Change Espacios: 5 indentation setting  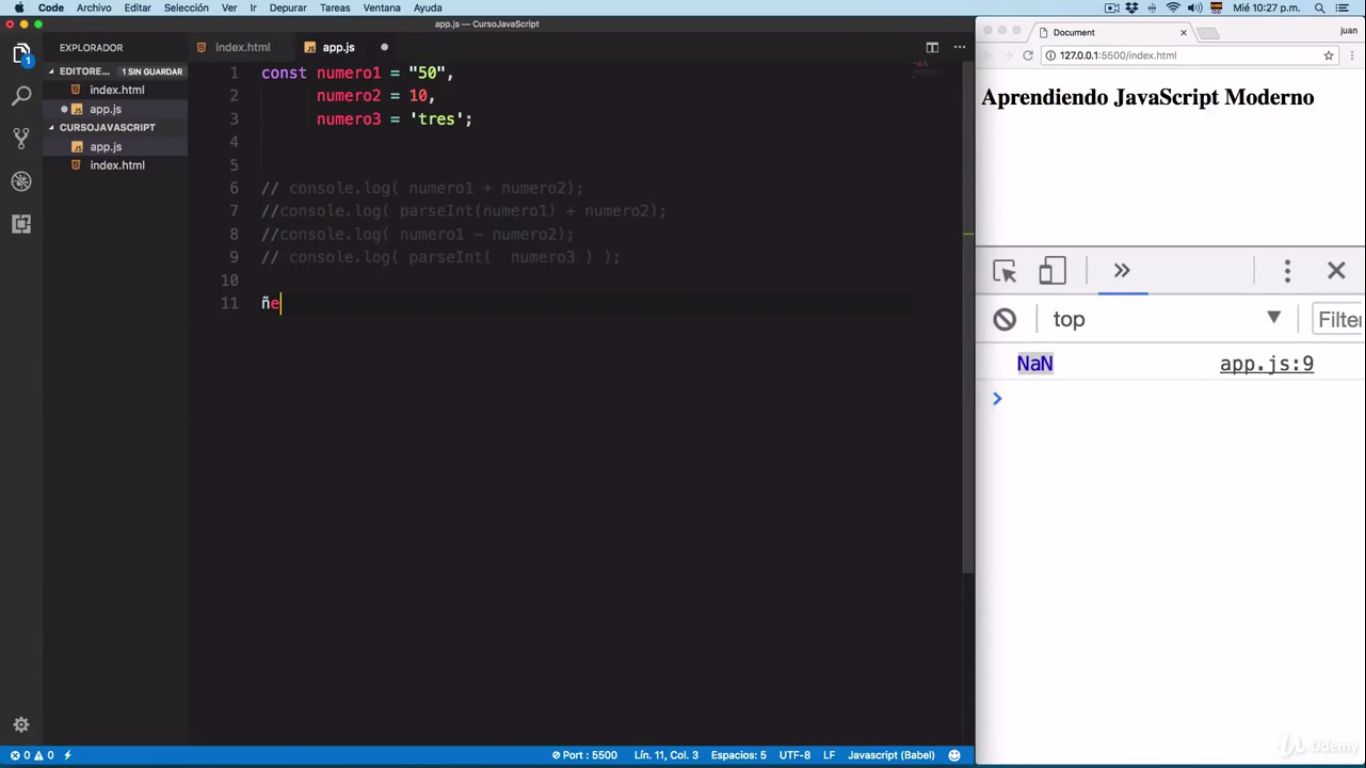[x=738, y=755]
